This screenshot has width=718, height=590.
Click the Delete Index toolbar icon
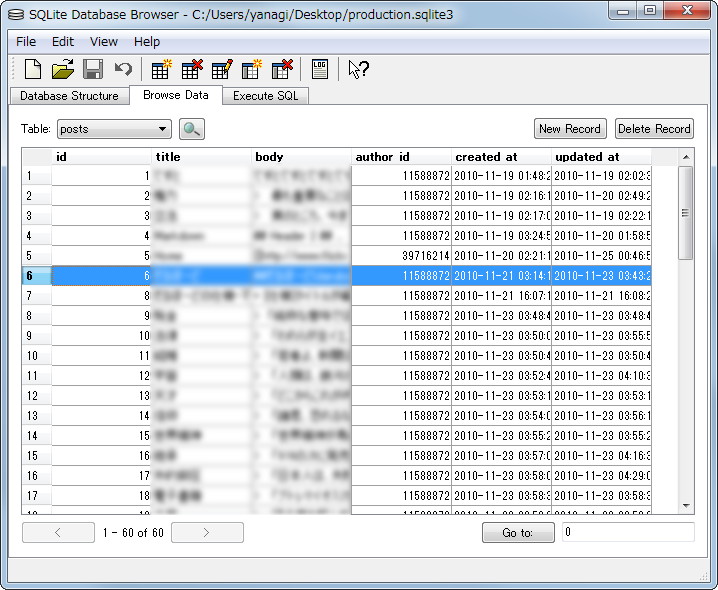(x=282, y=69)
